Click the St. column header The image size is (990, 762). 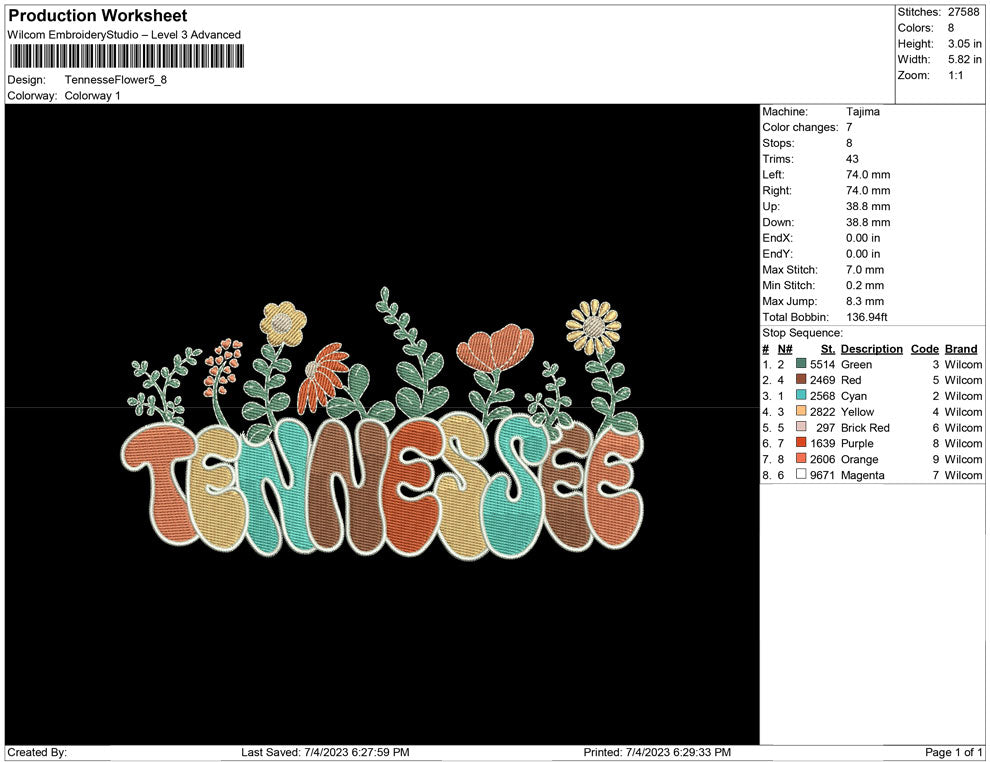point(827,349)
